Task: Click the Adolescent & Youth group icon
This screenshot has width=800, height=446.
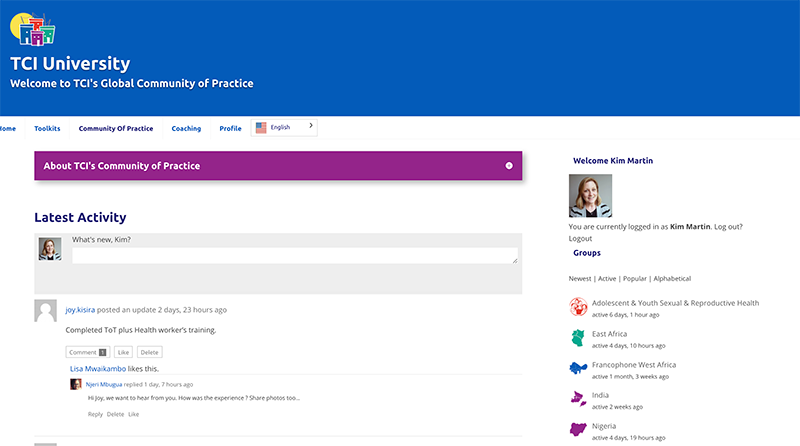Action: click(578, 307)
